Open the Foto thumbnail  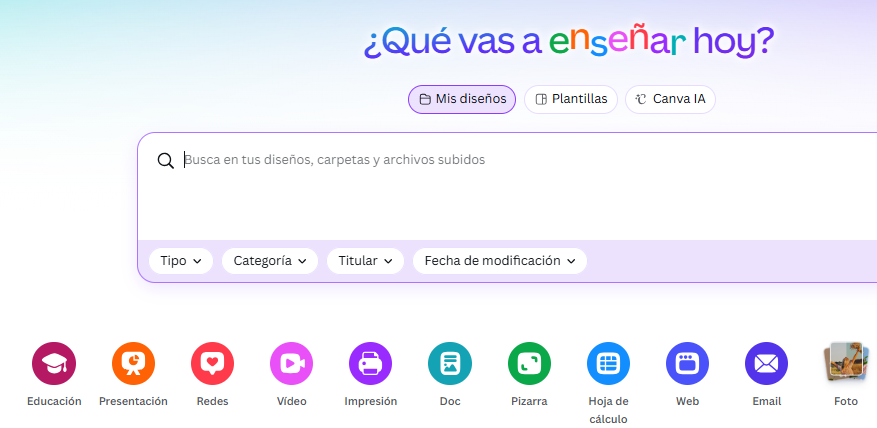click(845, 364)
